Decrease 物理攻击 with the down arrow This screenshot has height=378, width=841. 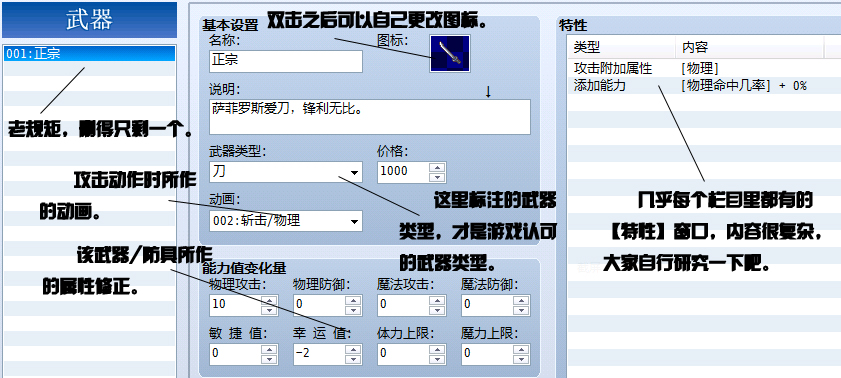point(269,310)
